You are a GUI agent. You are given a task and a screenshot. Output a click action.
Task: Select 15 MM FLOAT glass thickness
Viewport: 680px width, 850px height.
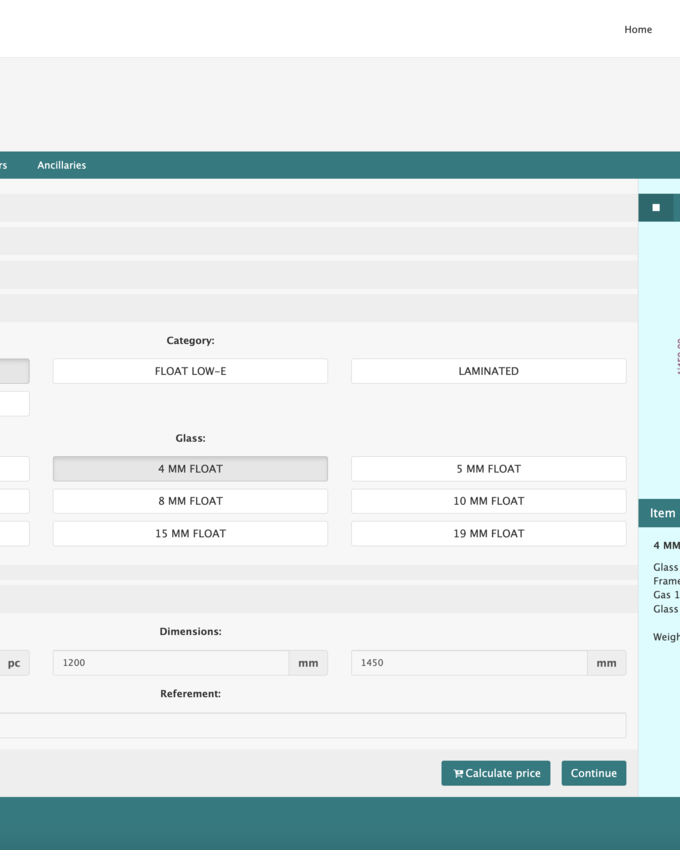(190, 534)
